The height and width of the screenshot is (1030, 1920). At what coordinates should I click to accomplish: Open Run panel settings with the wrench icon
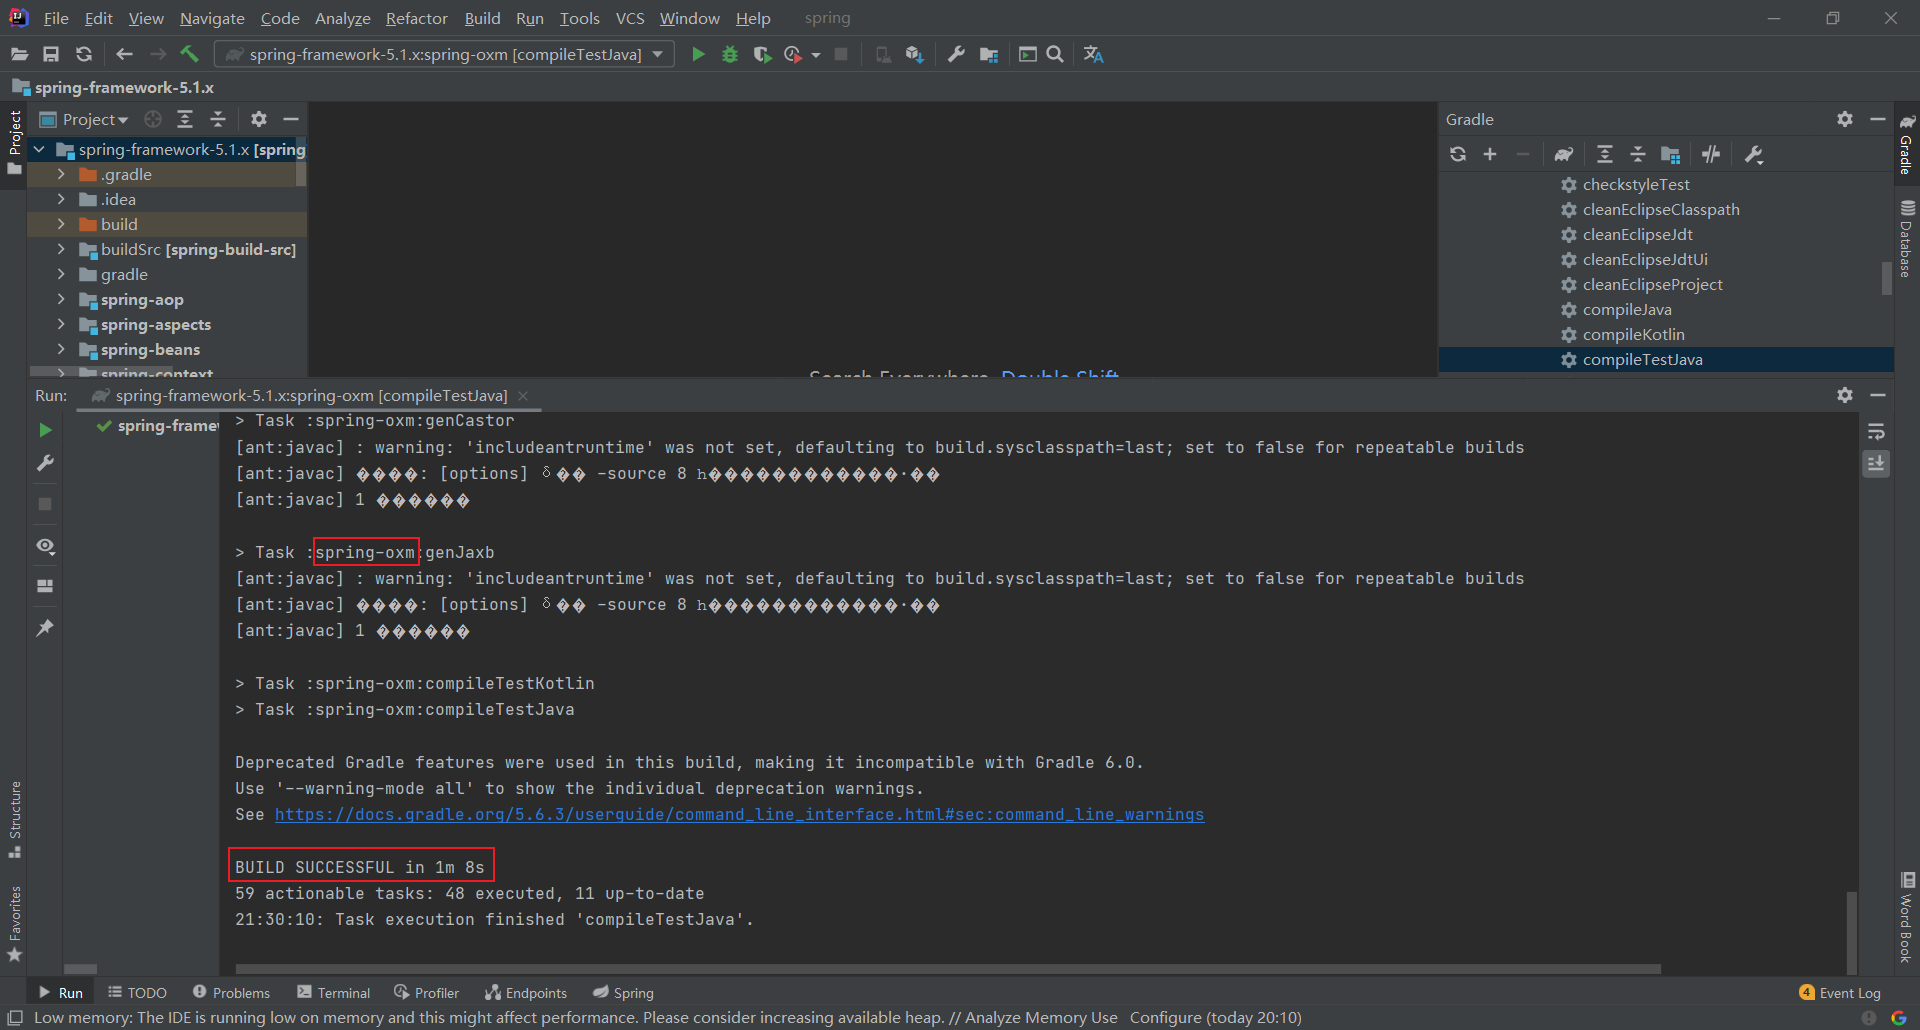(44, 463)
